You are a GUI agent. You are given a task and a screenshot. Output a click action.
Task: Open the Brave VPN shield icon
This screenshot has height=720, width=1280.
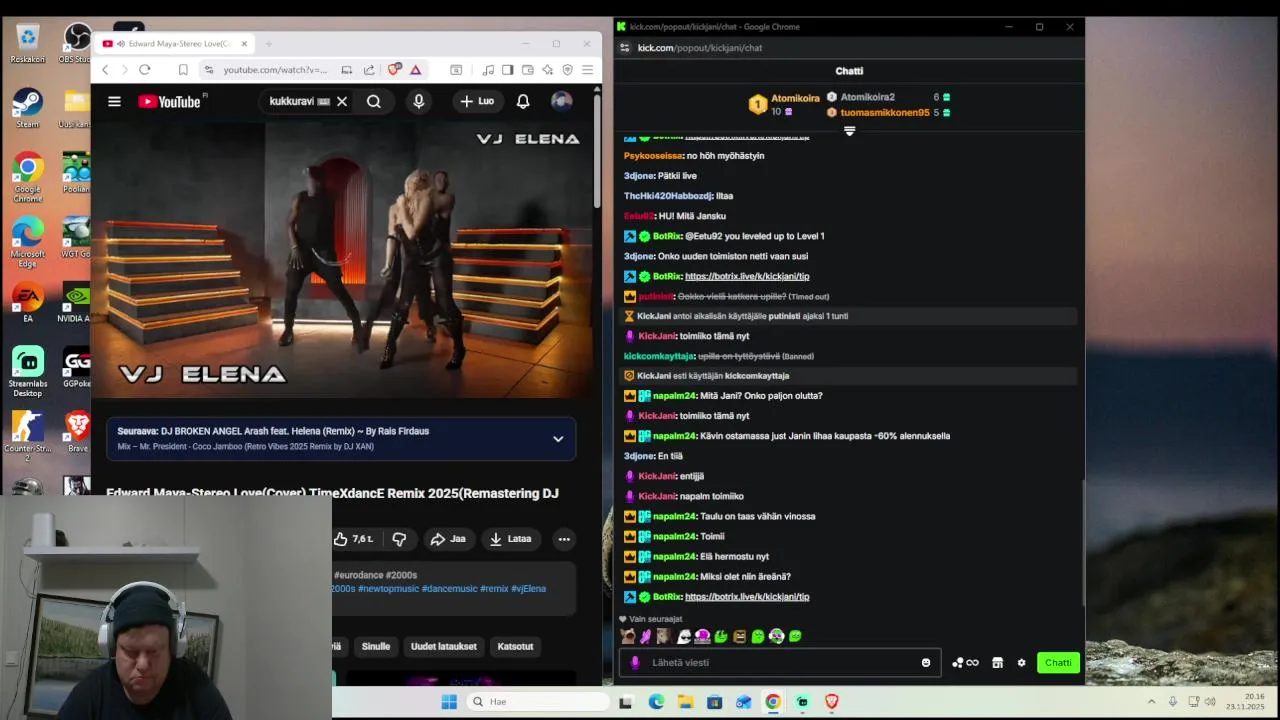(x=567, y=69)
